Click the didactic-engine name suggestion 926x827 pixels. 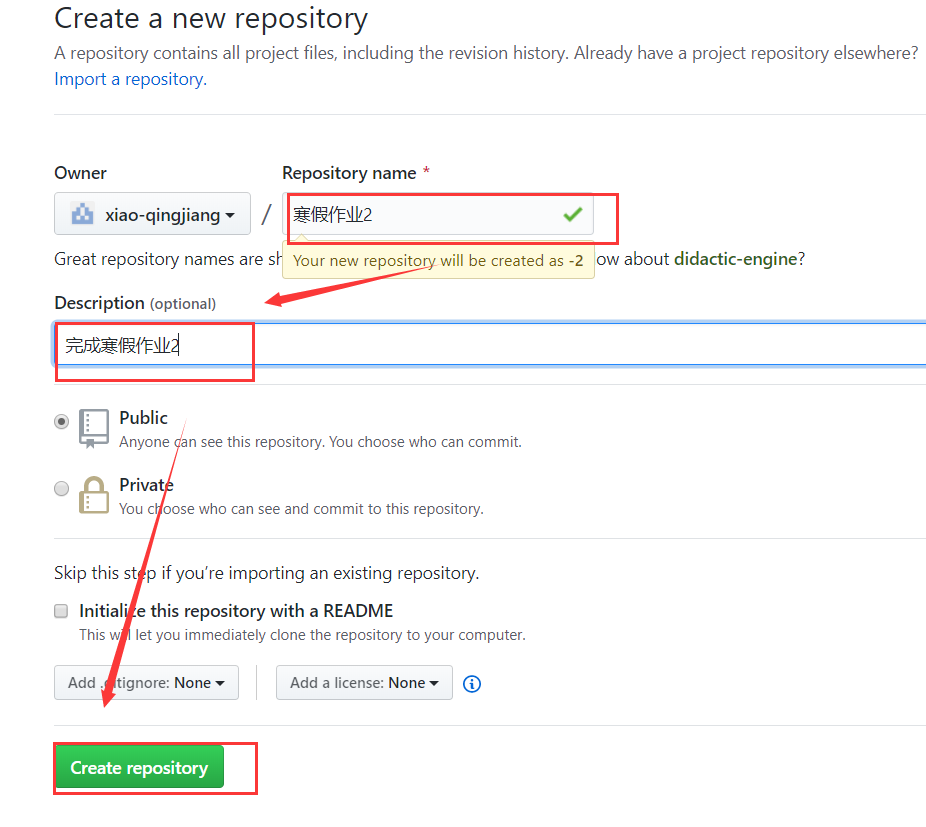tap(736, 259)
